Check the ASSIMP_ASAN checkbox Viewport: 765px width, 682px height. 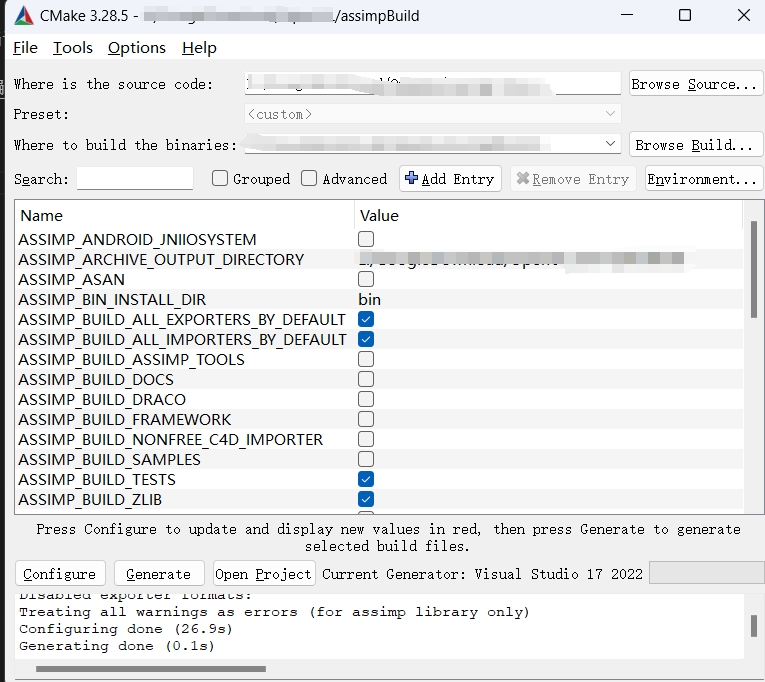366,280
